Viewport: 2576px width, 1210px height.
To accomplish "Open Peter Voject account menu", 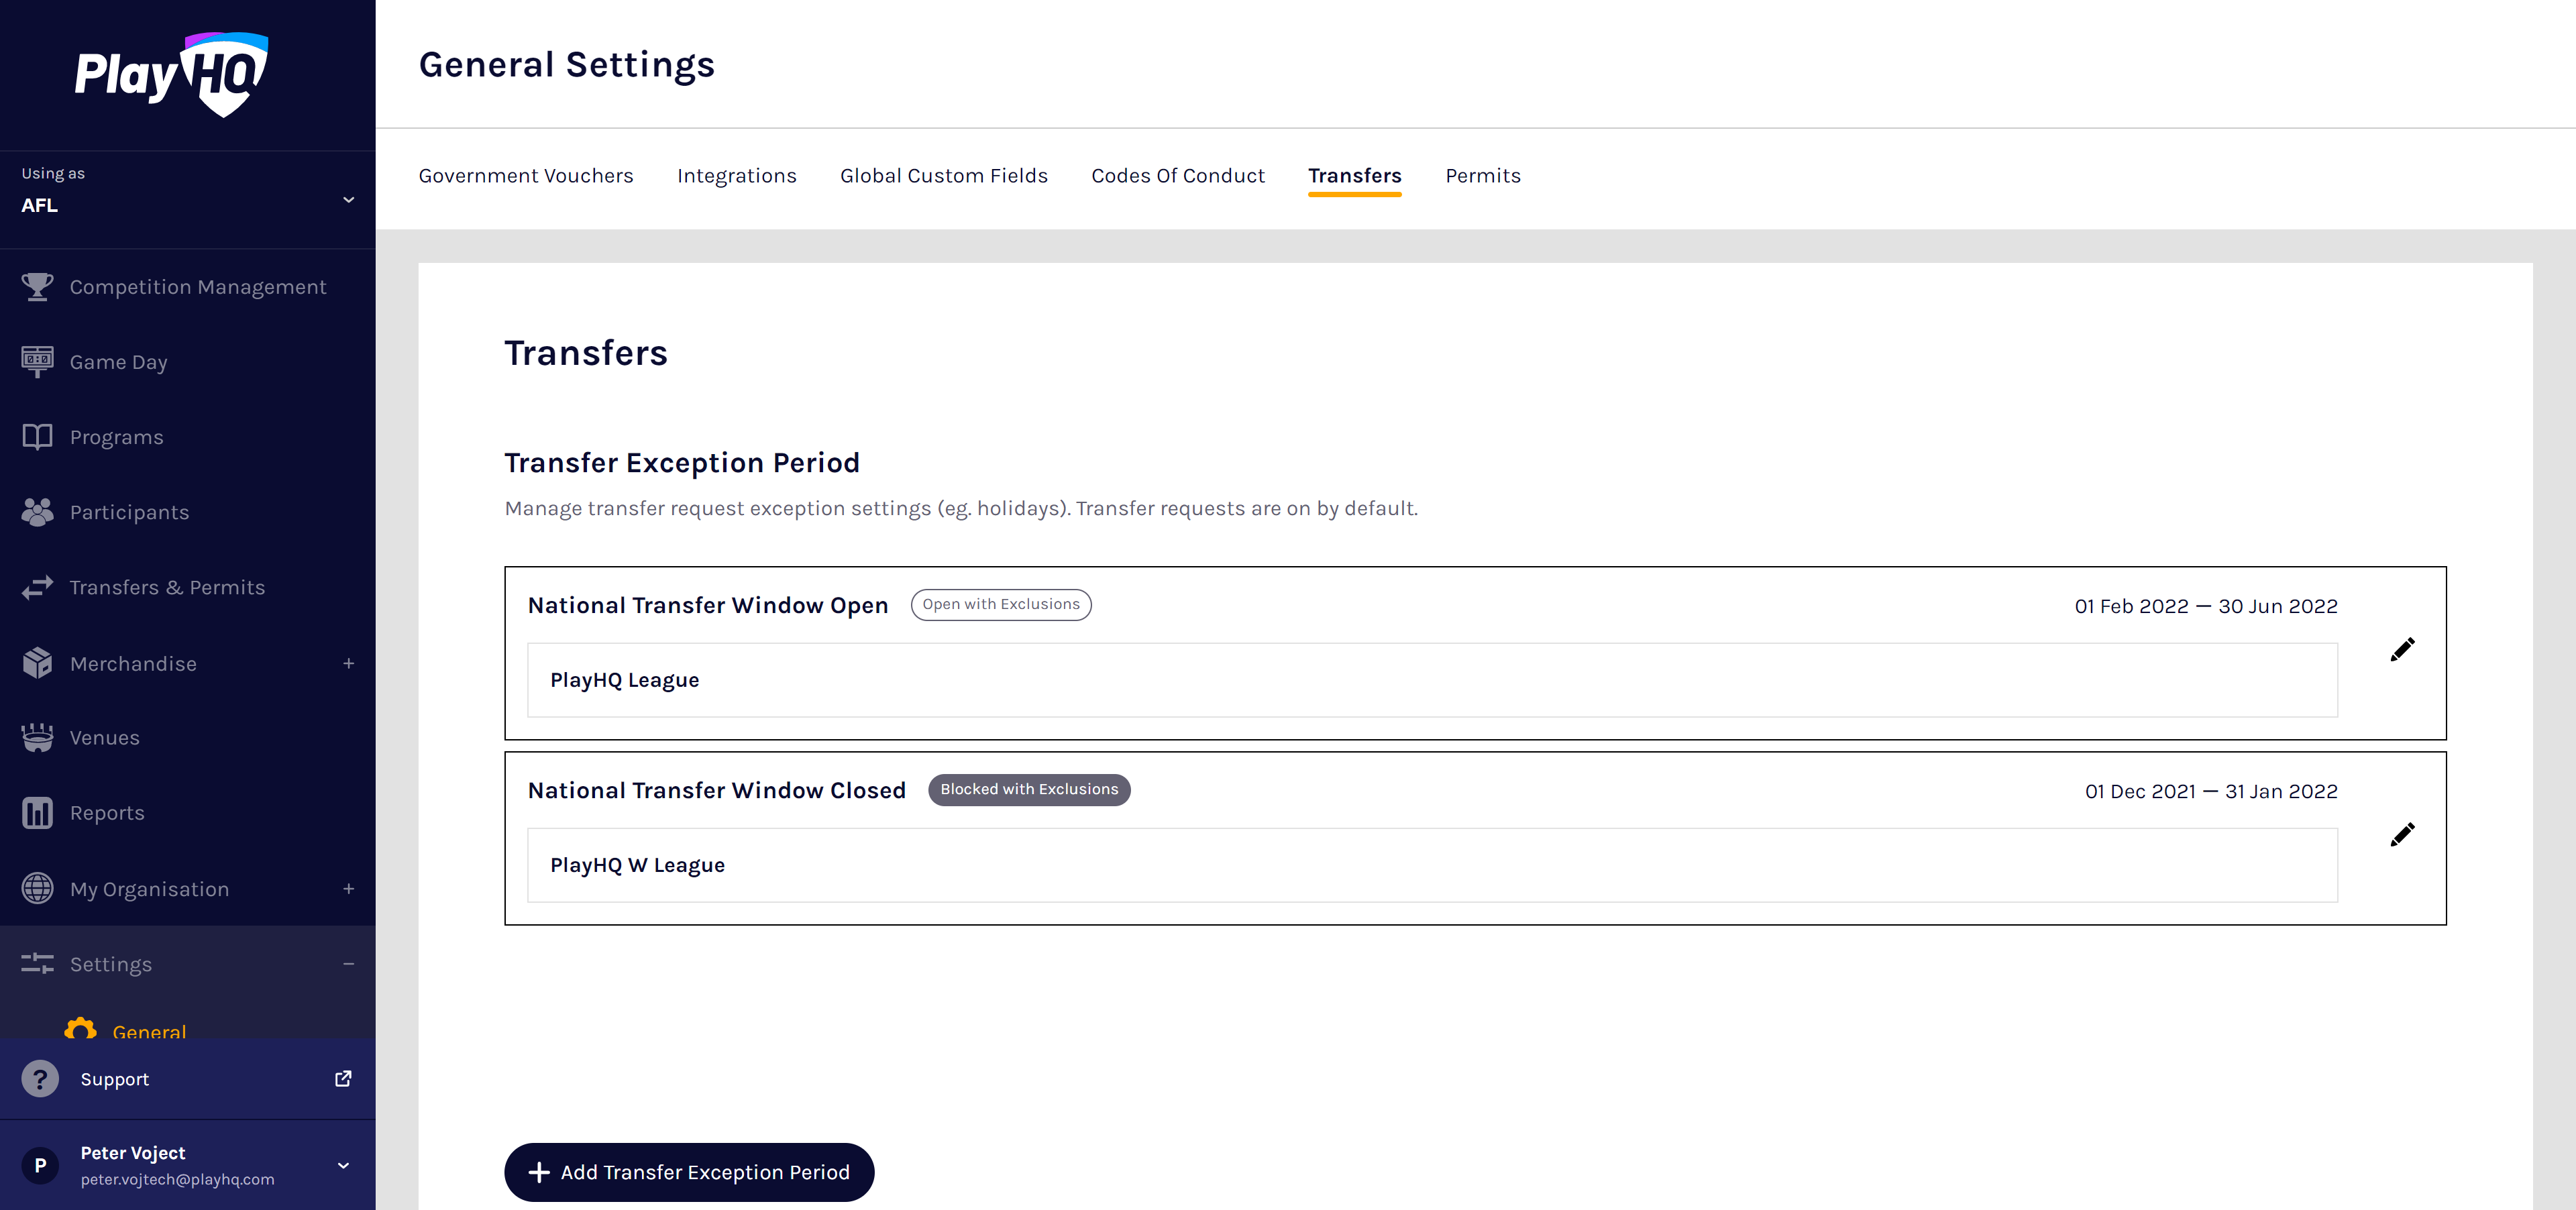I will (343, 1165).
